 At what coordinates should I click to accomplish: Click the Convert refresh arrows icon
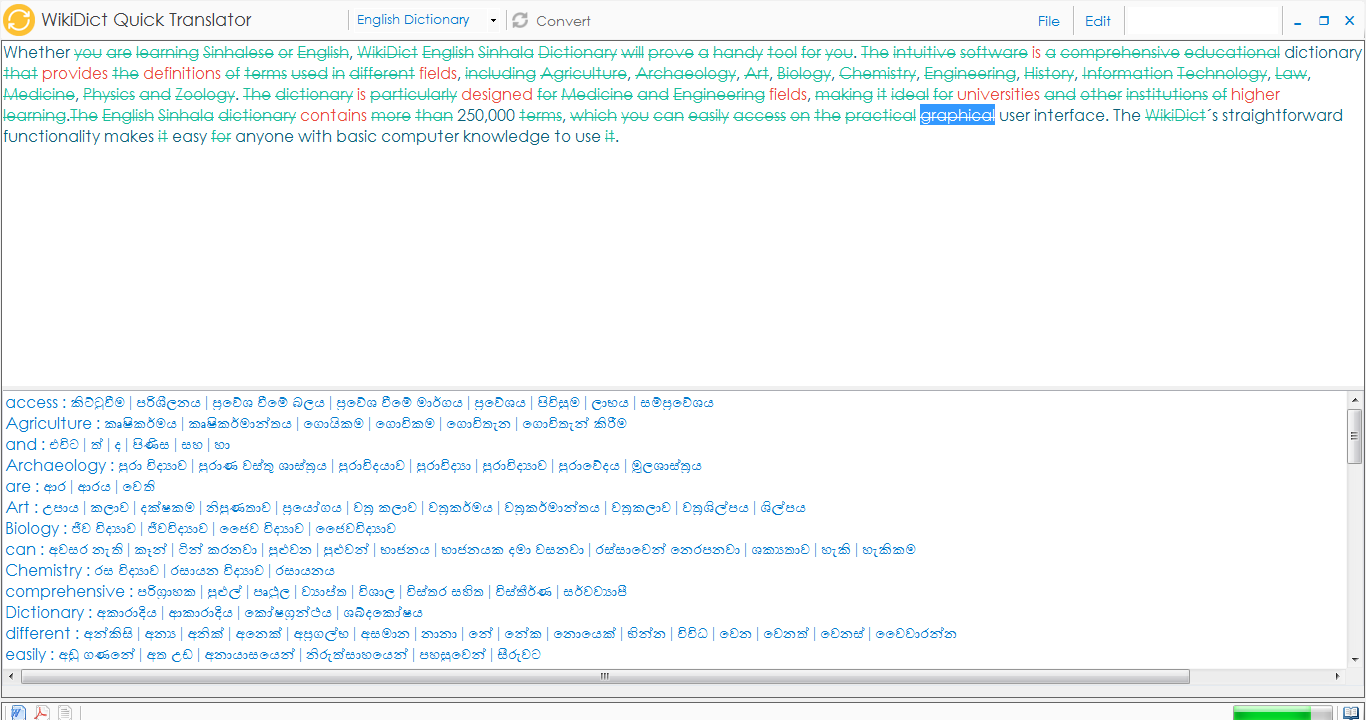519,20
